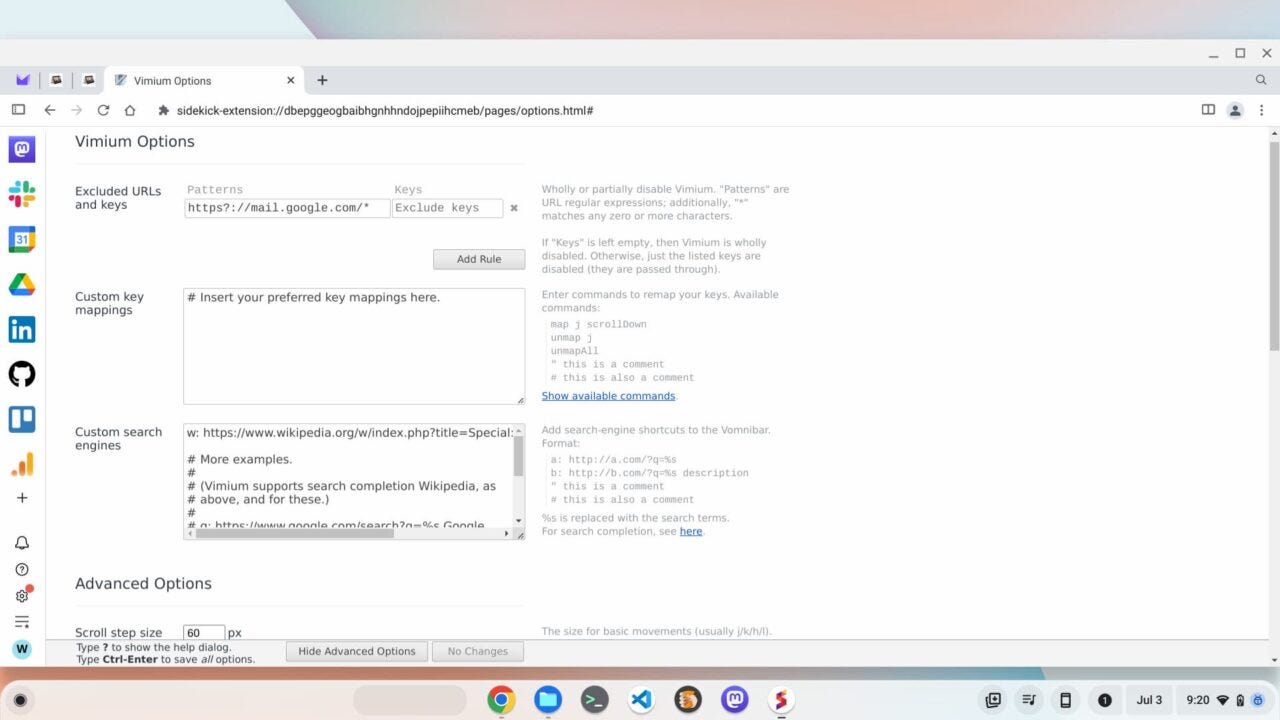This screenshot has width=1280, height=720.
Task: Click the Add Rule button
Action: (x=479, y=259)
